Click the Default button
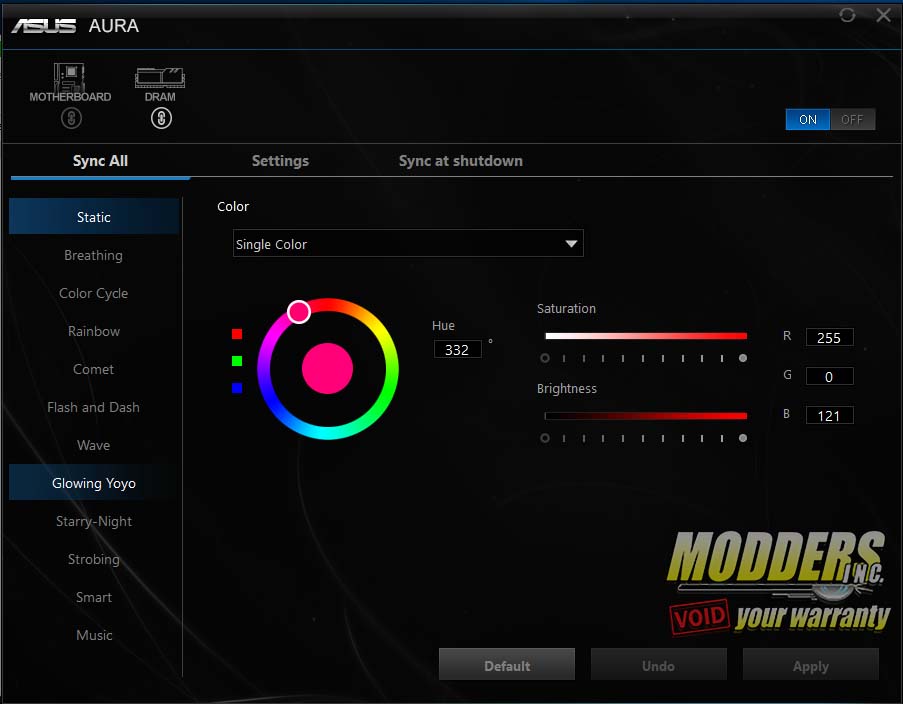903x704 pixels. 507,665
